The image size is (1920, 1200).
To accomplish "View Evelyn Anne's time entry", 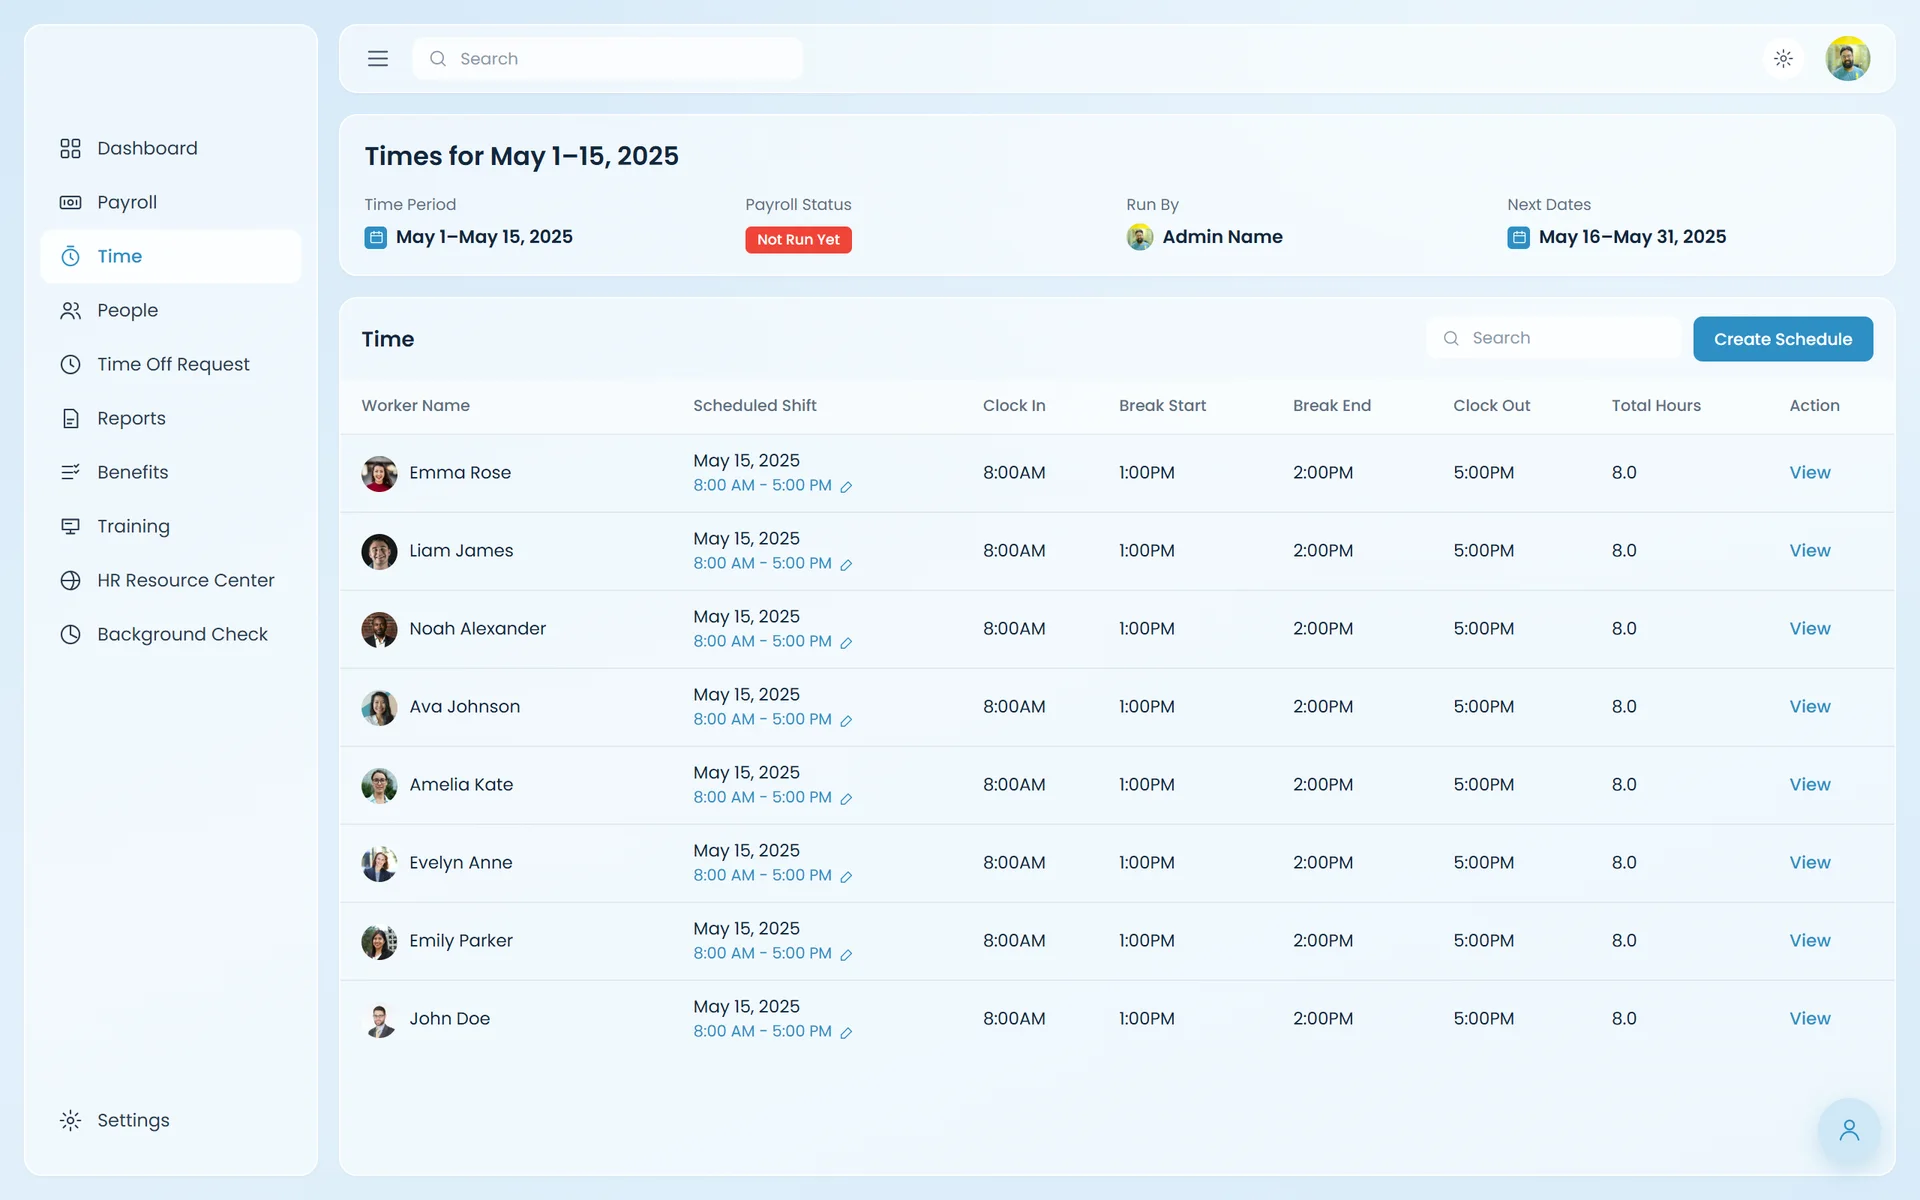I will click(1809, 863).
